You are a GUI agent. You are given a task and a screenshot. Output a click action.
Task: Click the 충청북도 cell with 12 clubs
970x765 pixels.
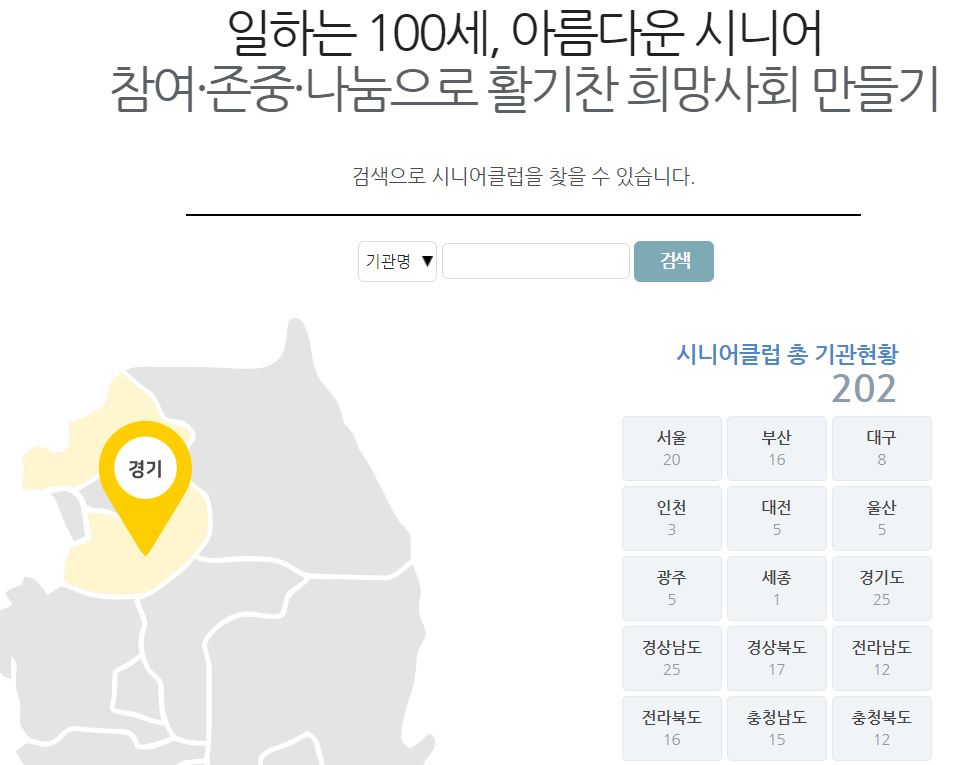pyautogui.click(x=881, y=728)
